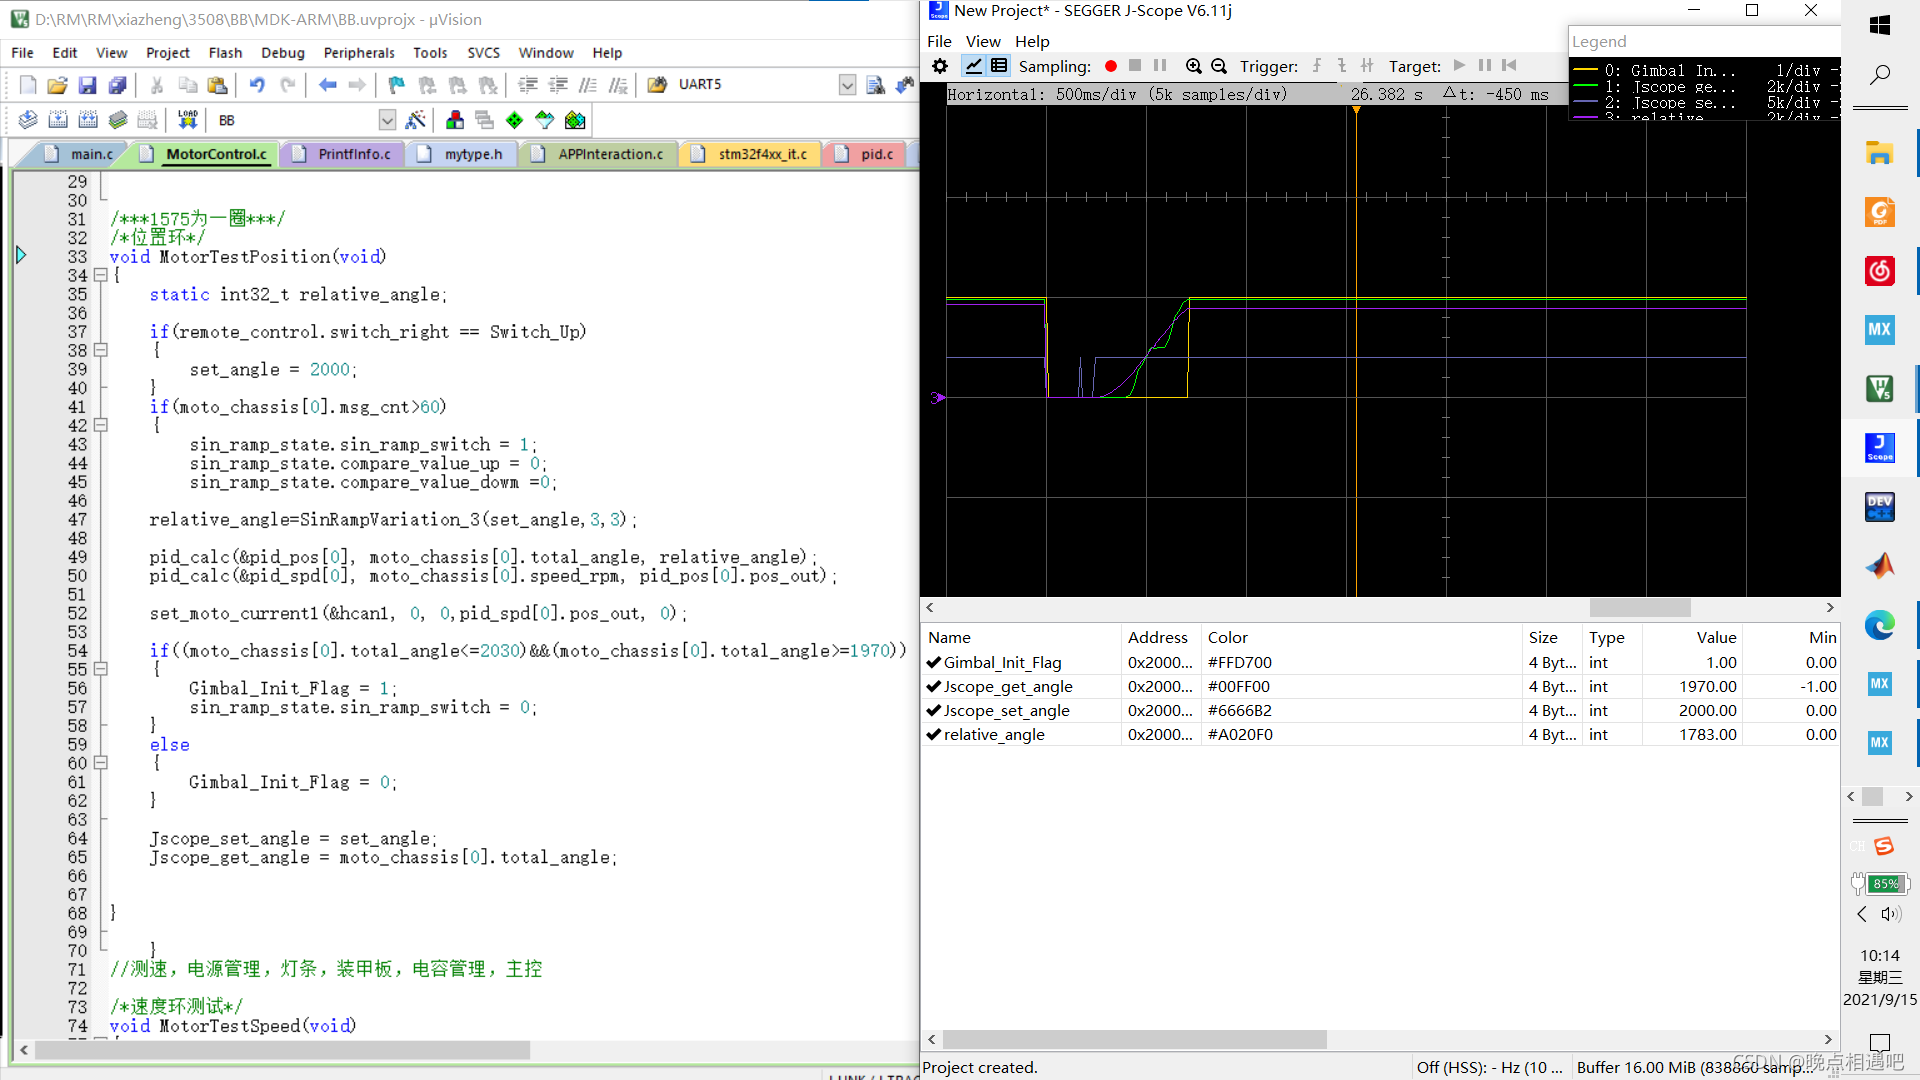Open the BB target selection dropdown
The height and width of the screenshot is (1080, 1920).
tap(387, 120)
